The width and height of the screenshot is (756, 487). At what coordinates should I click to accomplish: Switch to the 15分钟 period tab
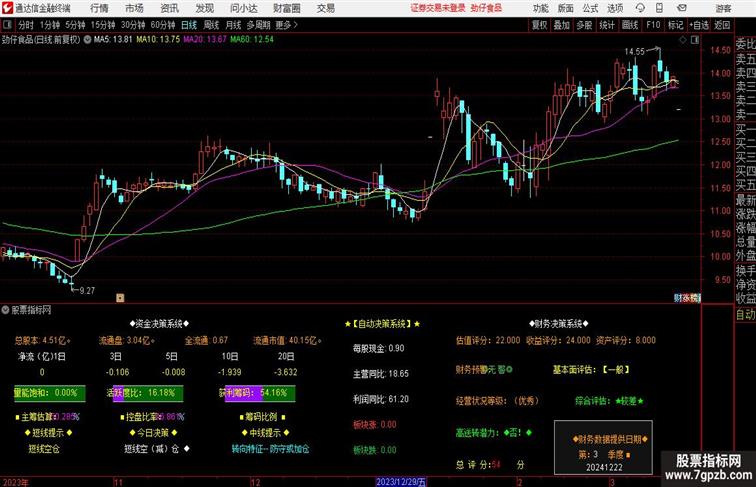[103, 25]
